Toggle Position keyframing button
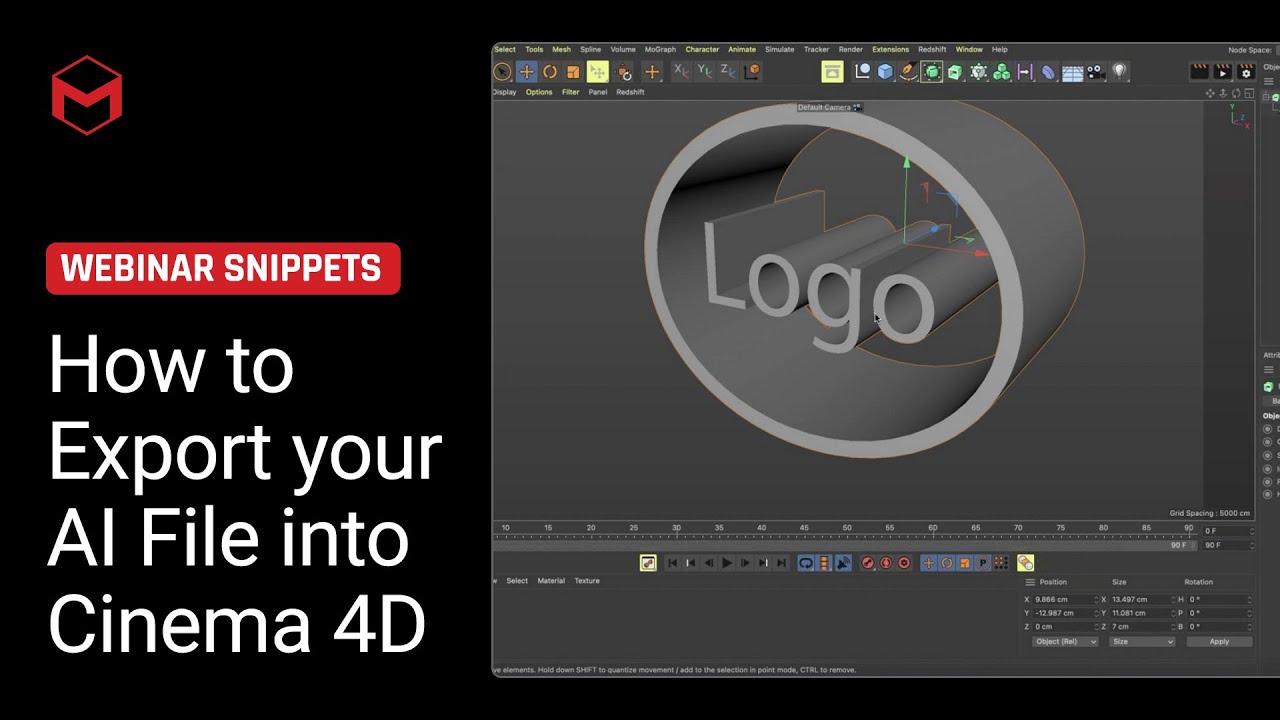1280x720 pixels. pos(929,563)
